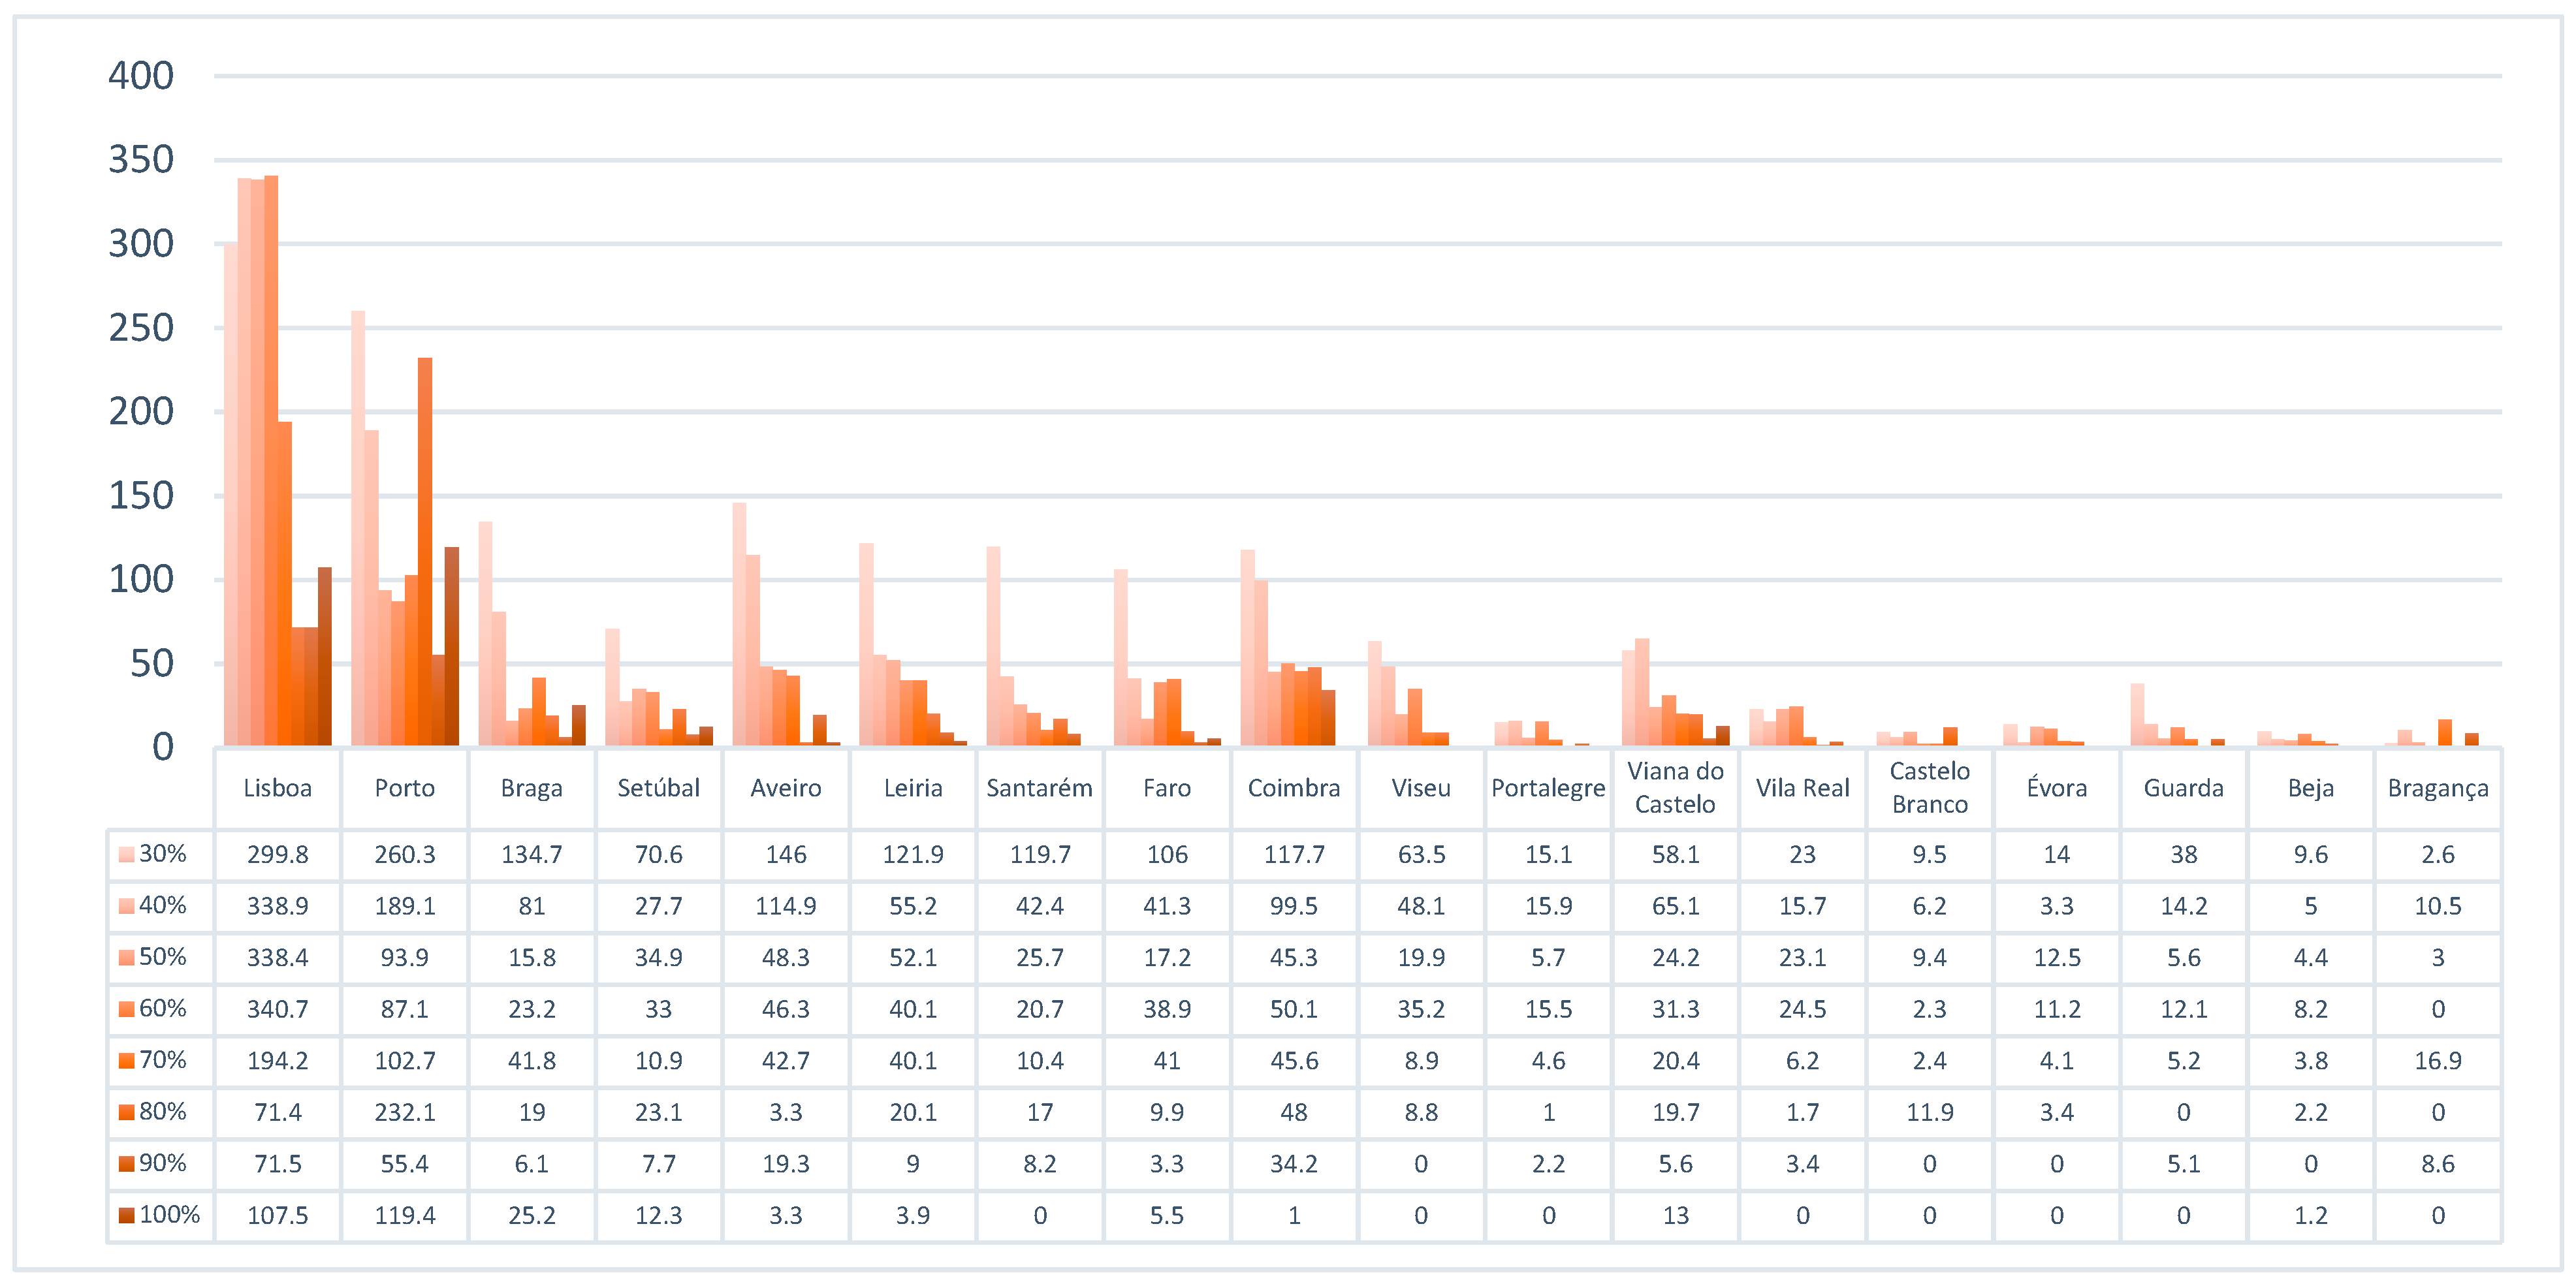This screenshot has height=1286, width=2576.
Task: Click the 146 cell under Aveiro
Action: tap(785, 855)
